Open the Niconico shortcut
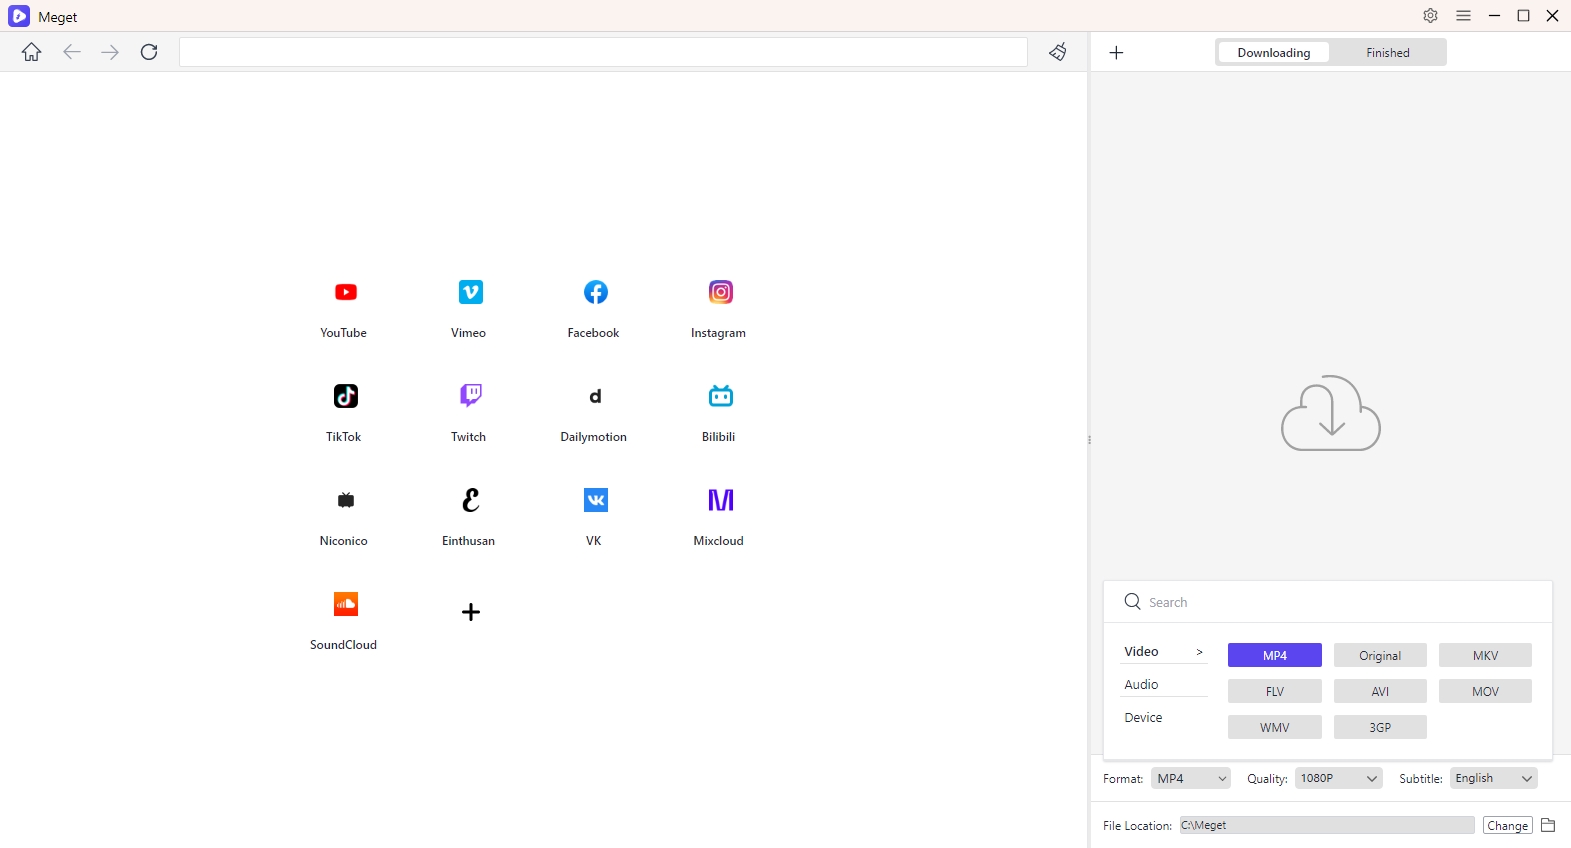 click(x=345, y=517)
